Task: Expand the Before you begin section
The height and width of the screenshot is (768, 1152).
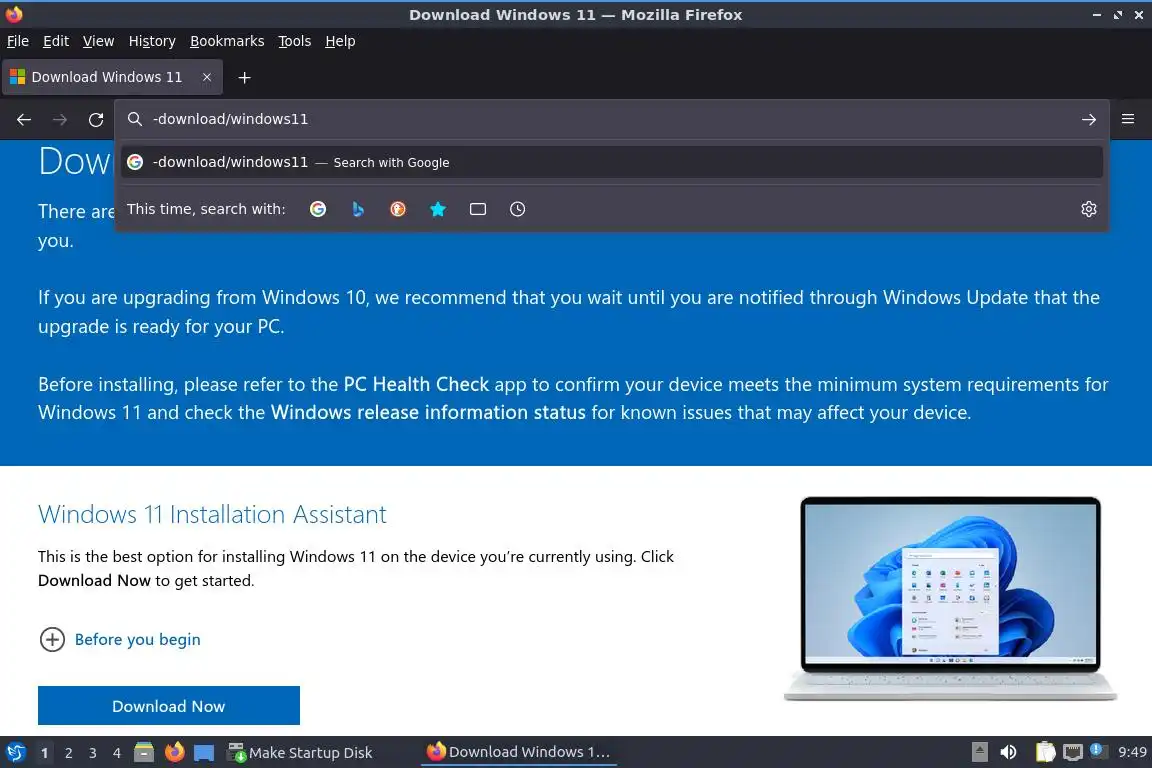Action: click(120, 639)
